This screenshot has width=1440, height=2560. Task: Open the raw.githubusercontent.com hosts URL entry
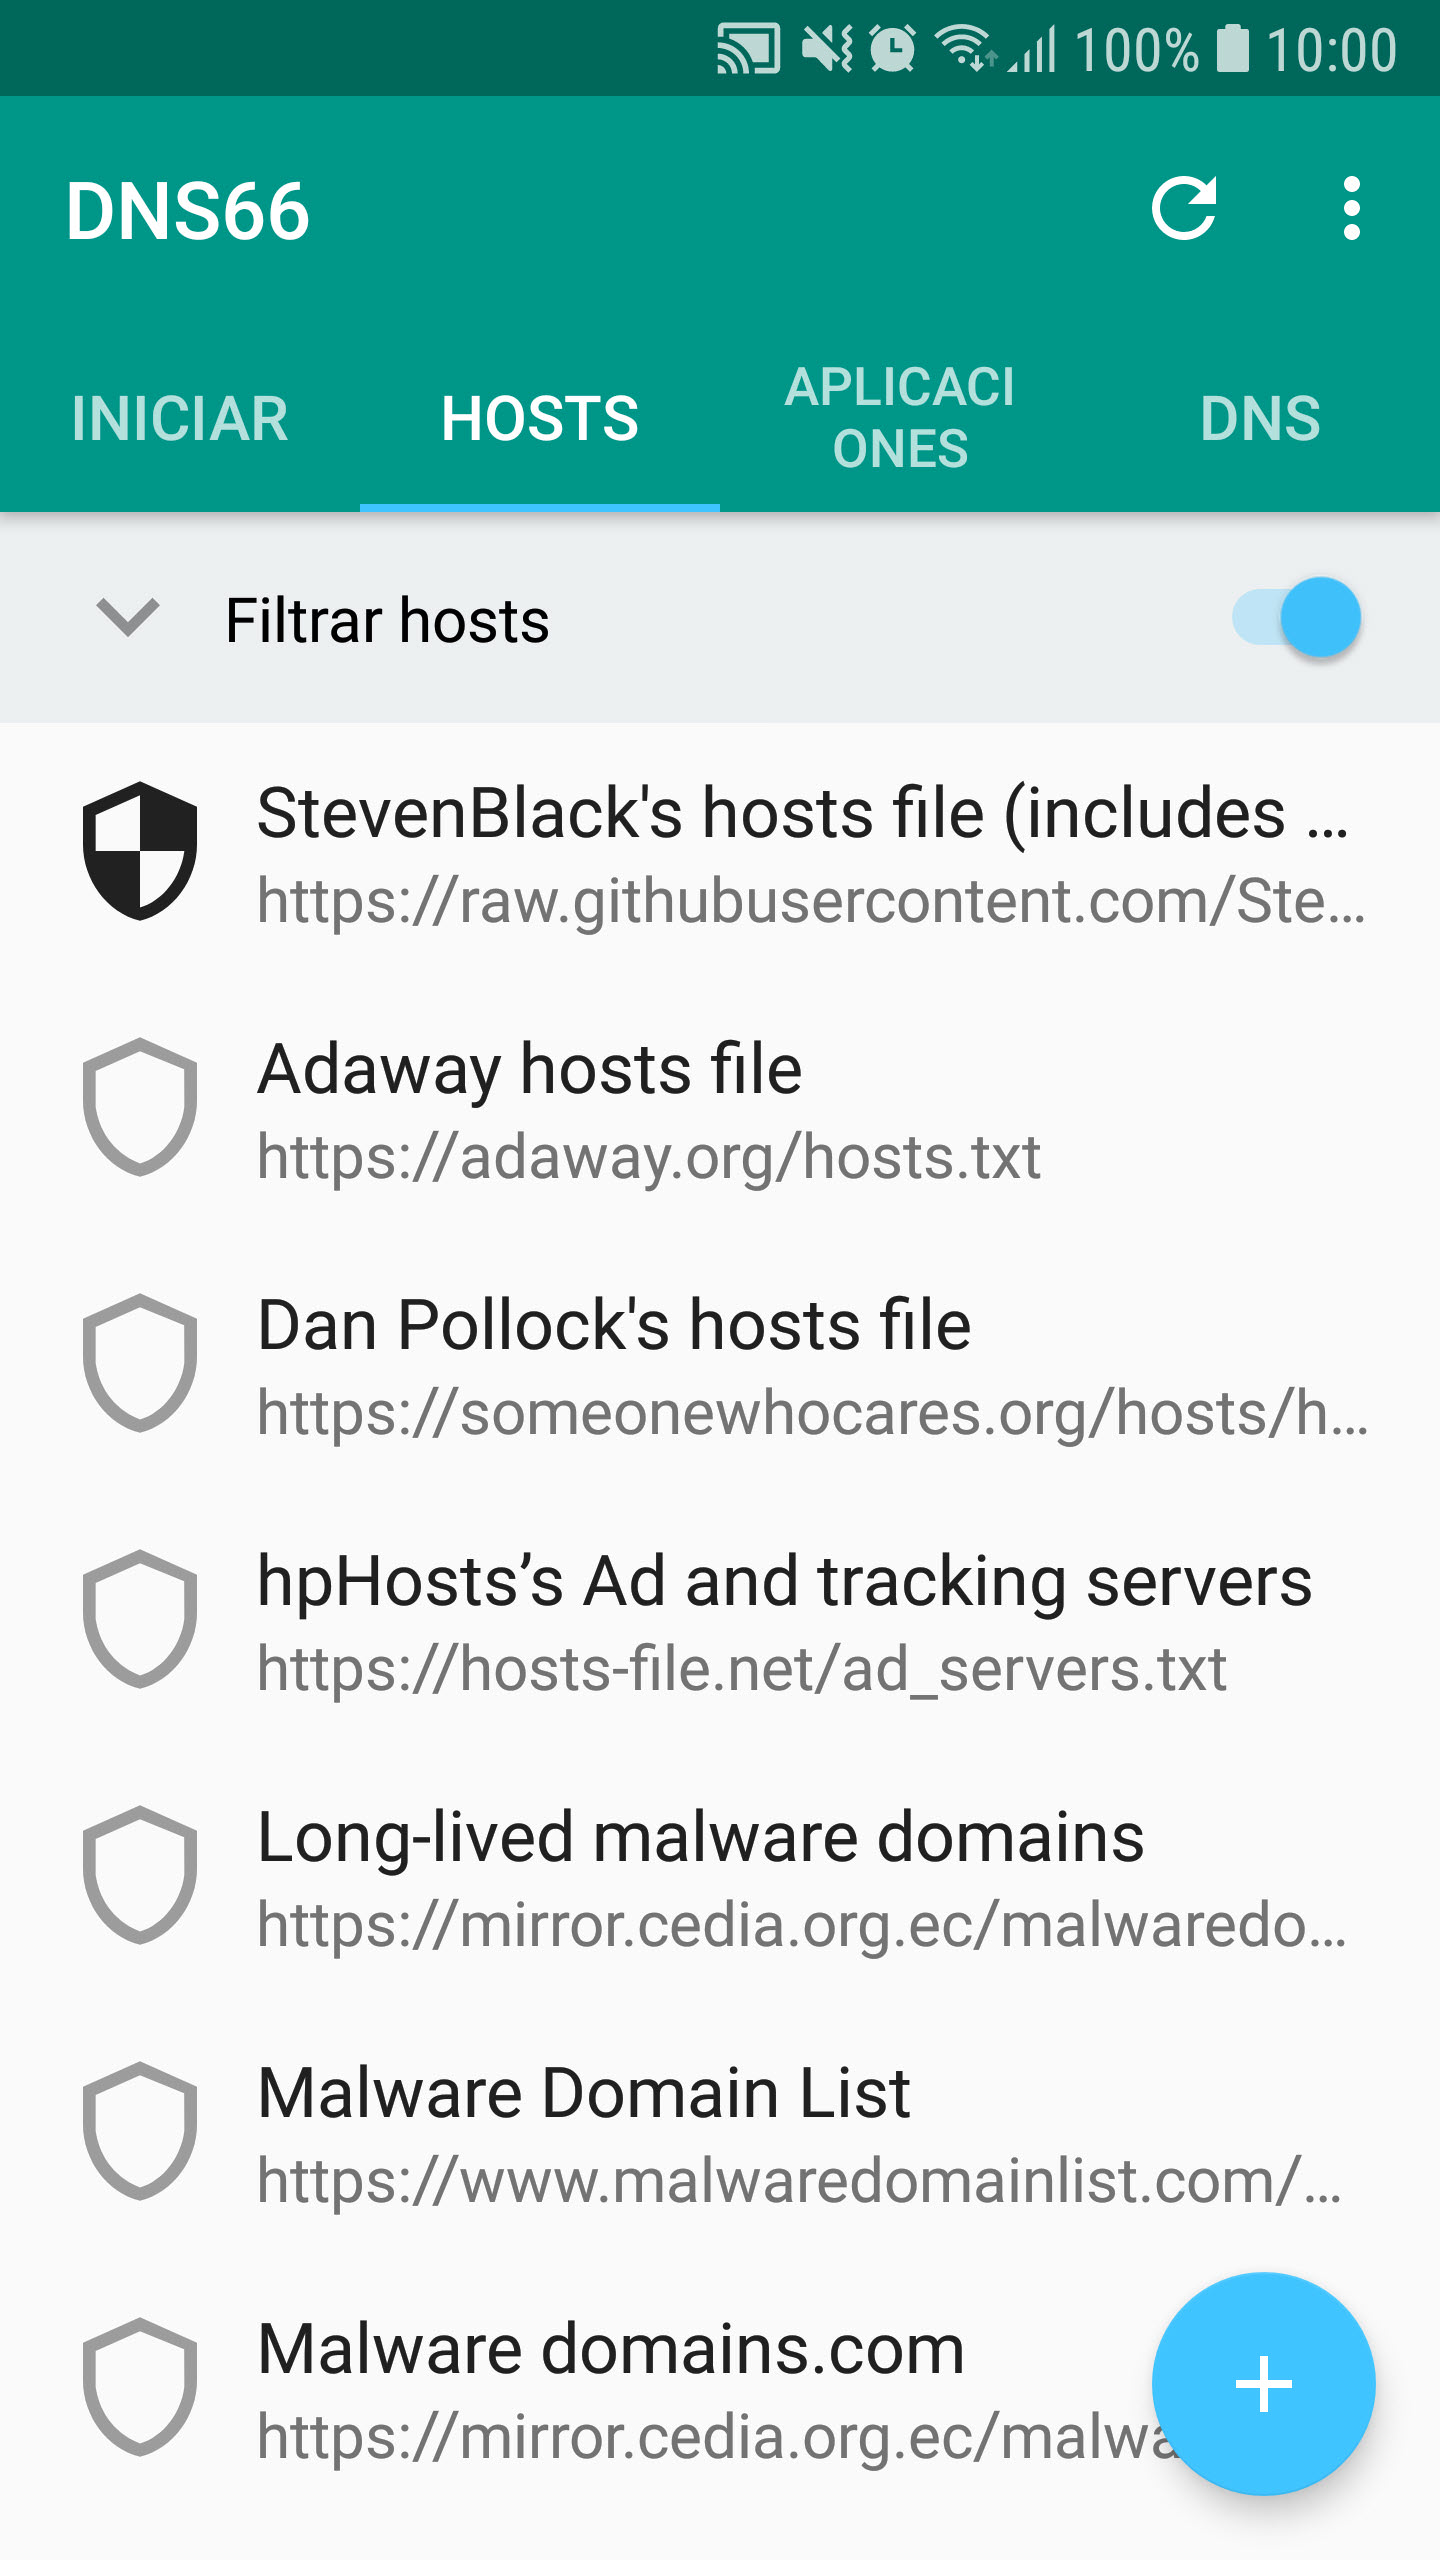point(810,901)
